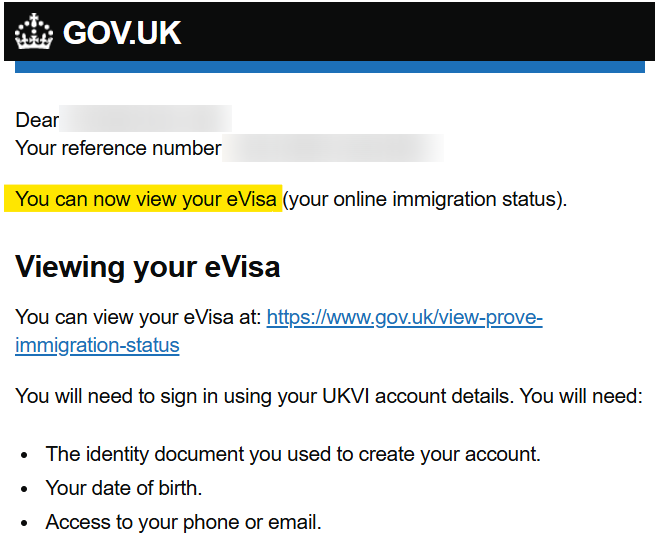Viewport: 655px width, 550px height.
Task: Click the "Dear" greeting word
Action: coord(37,120)
